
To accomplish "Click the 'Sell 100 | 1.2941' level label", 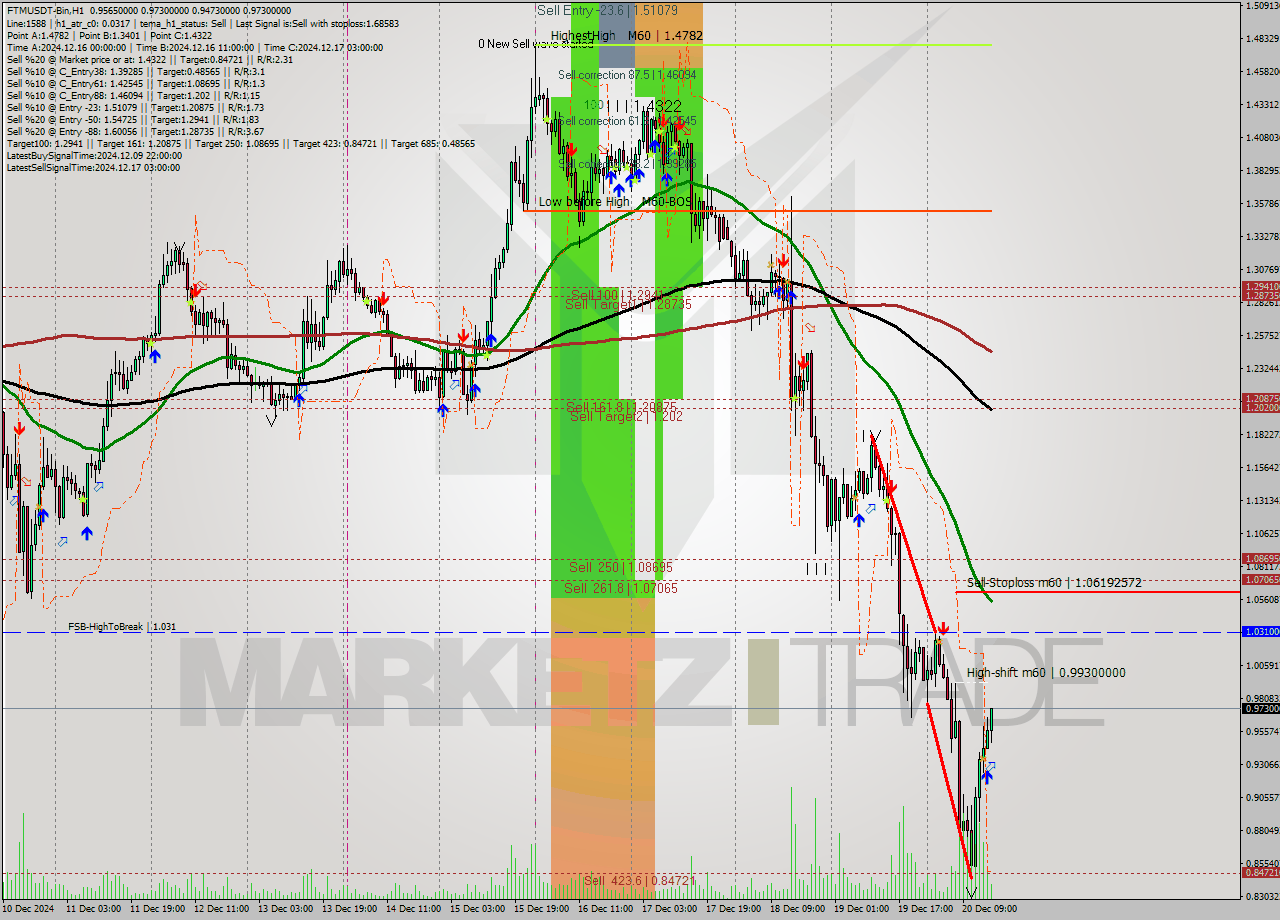I will 616,295.
